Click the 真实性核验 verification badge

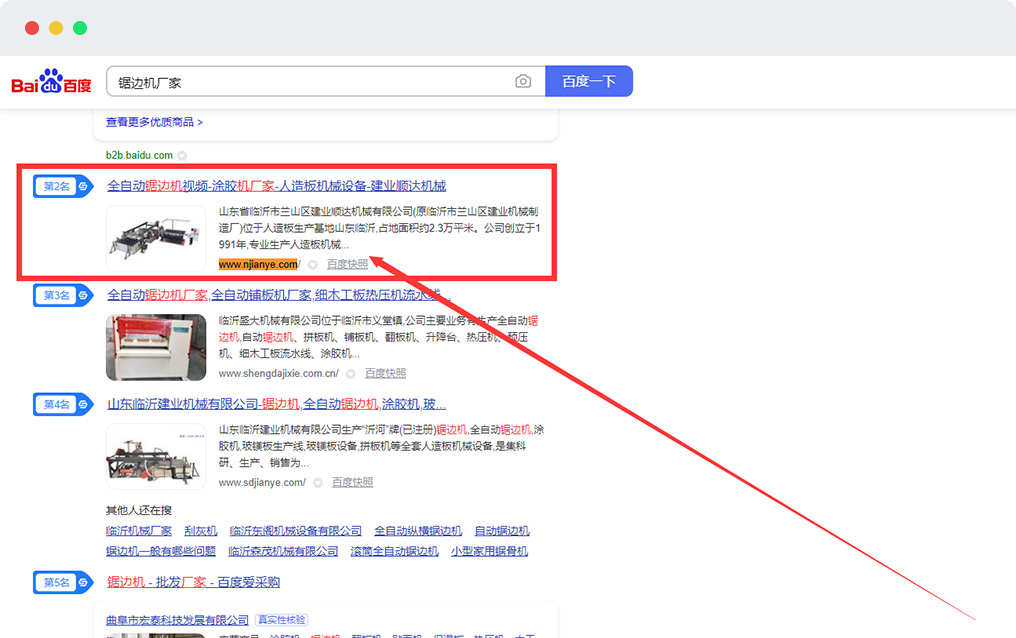[x=281, y=620]
